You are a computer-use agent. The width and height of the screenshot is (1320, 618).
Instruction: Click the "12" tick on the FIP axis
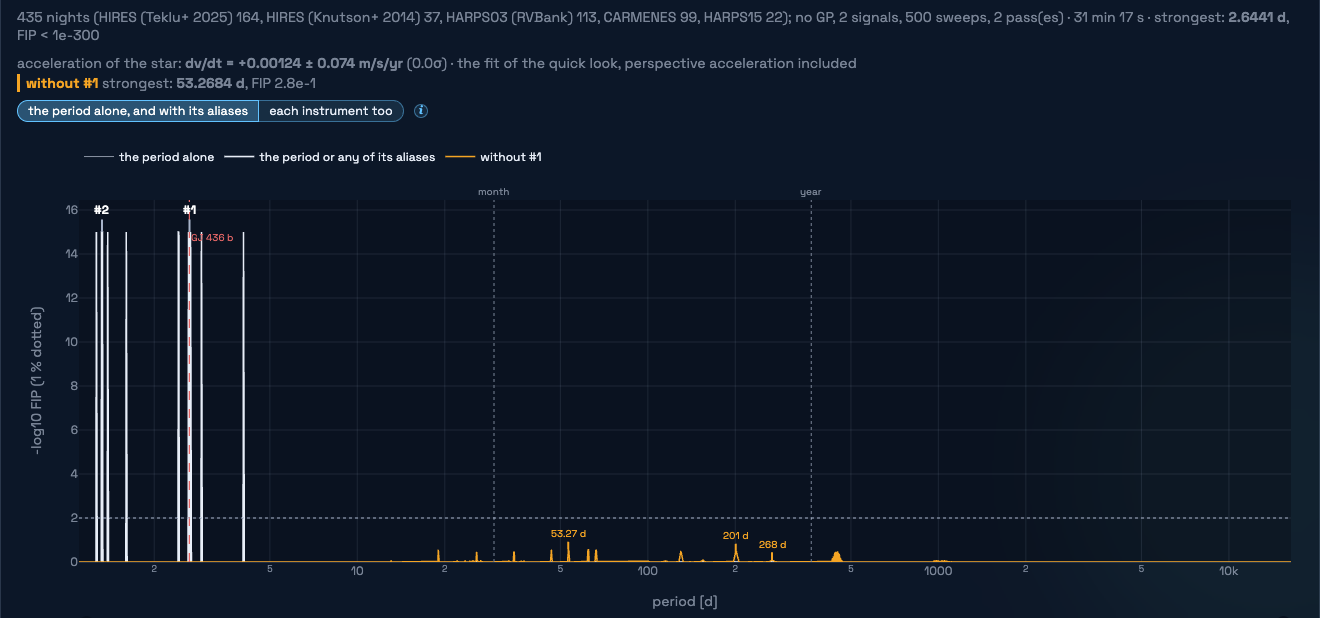[x=71, y=298]
